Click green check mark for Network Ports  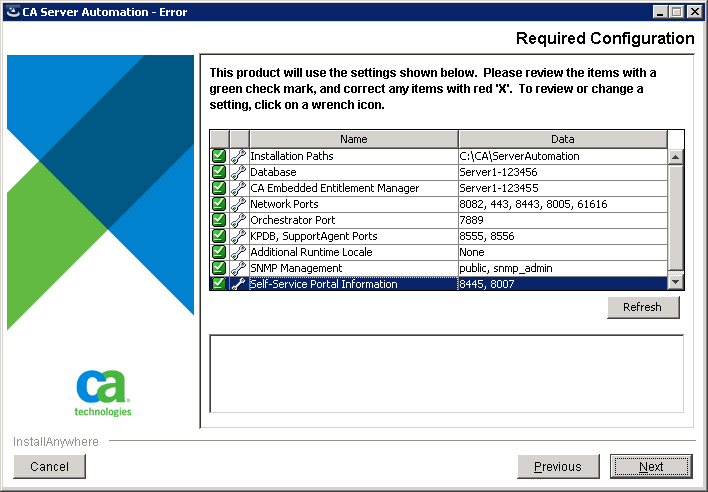219,204
